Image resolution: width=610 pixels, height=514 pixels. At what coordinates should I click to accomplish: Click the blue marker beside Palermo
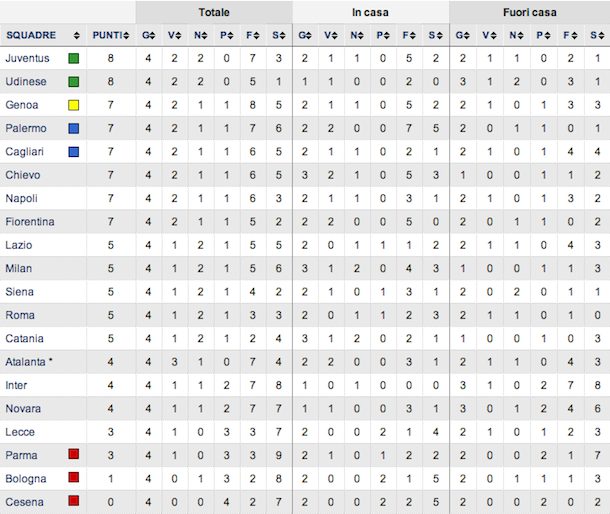click(74, 128)
